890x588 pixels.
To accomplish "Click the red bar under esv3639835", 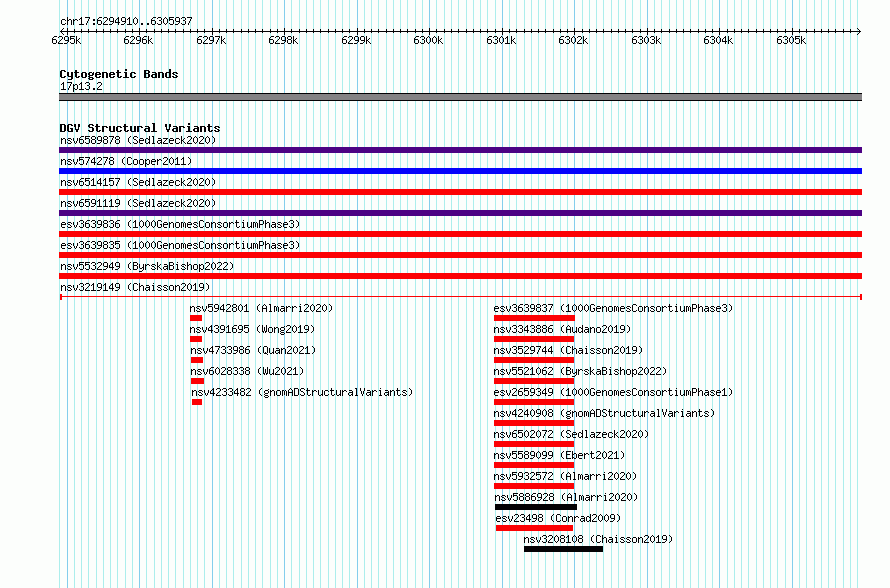I will point(460,255).
